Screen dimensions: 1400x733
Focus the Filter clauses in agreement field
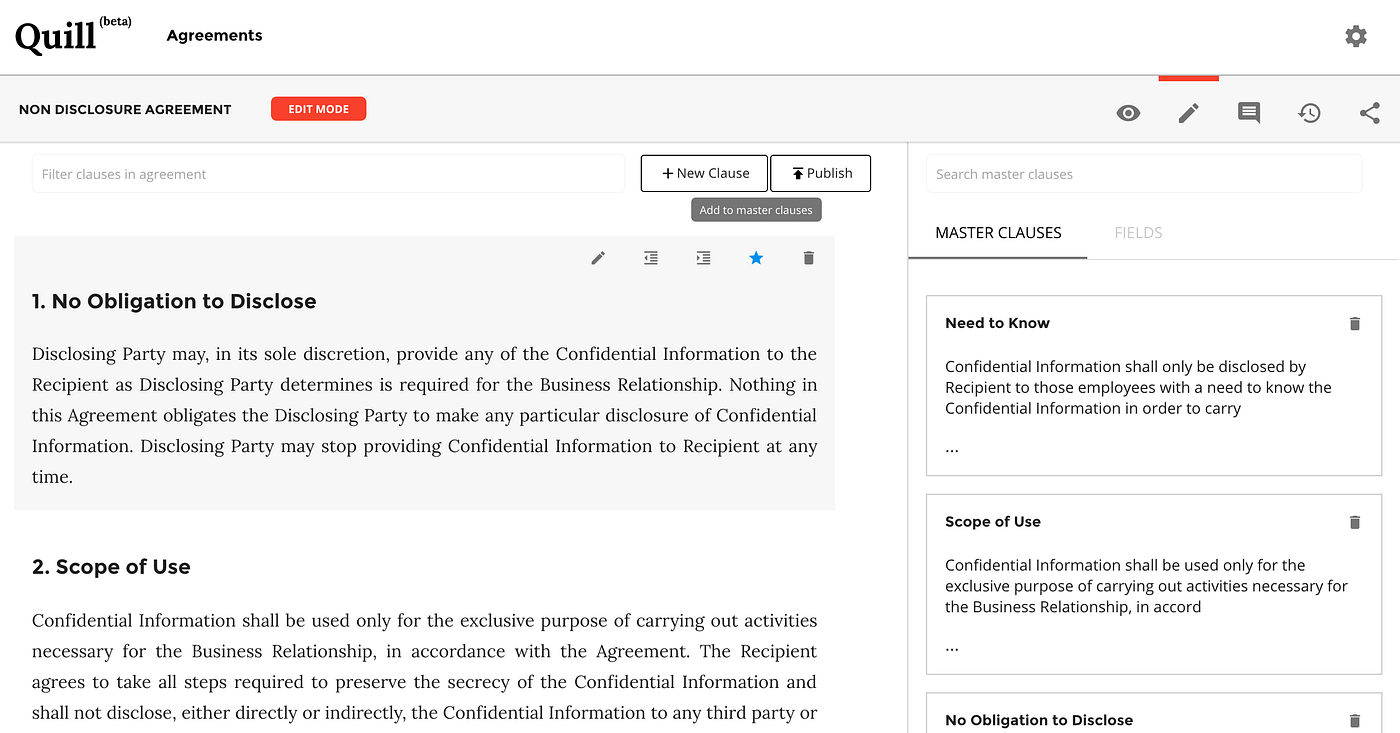(x=328, y=174)
